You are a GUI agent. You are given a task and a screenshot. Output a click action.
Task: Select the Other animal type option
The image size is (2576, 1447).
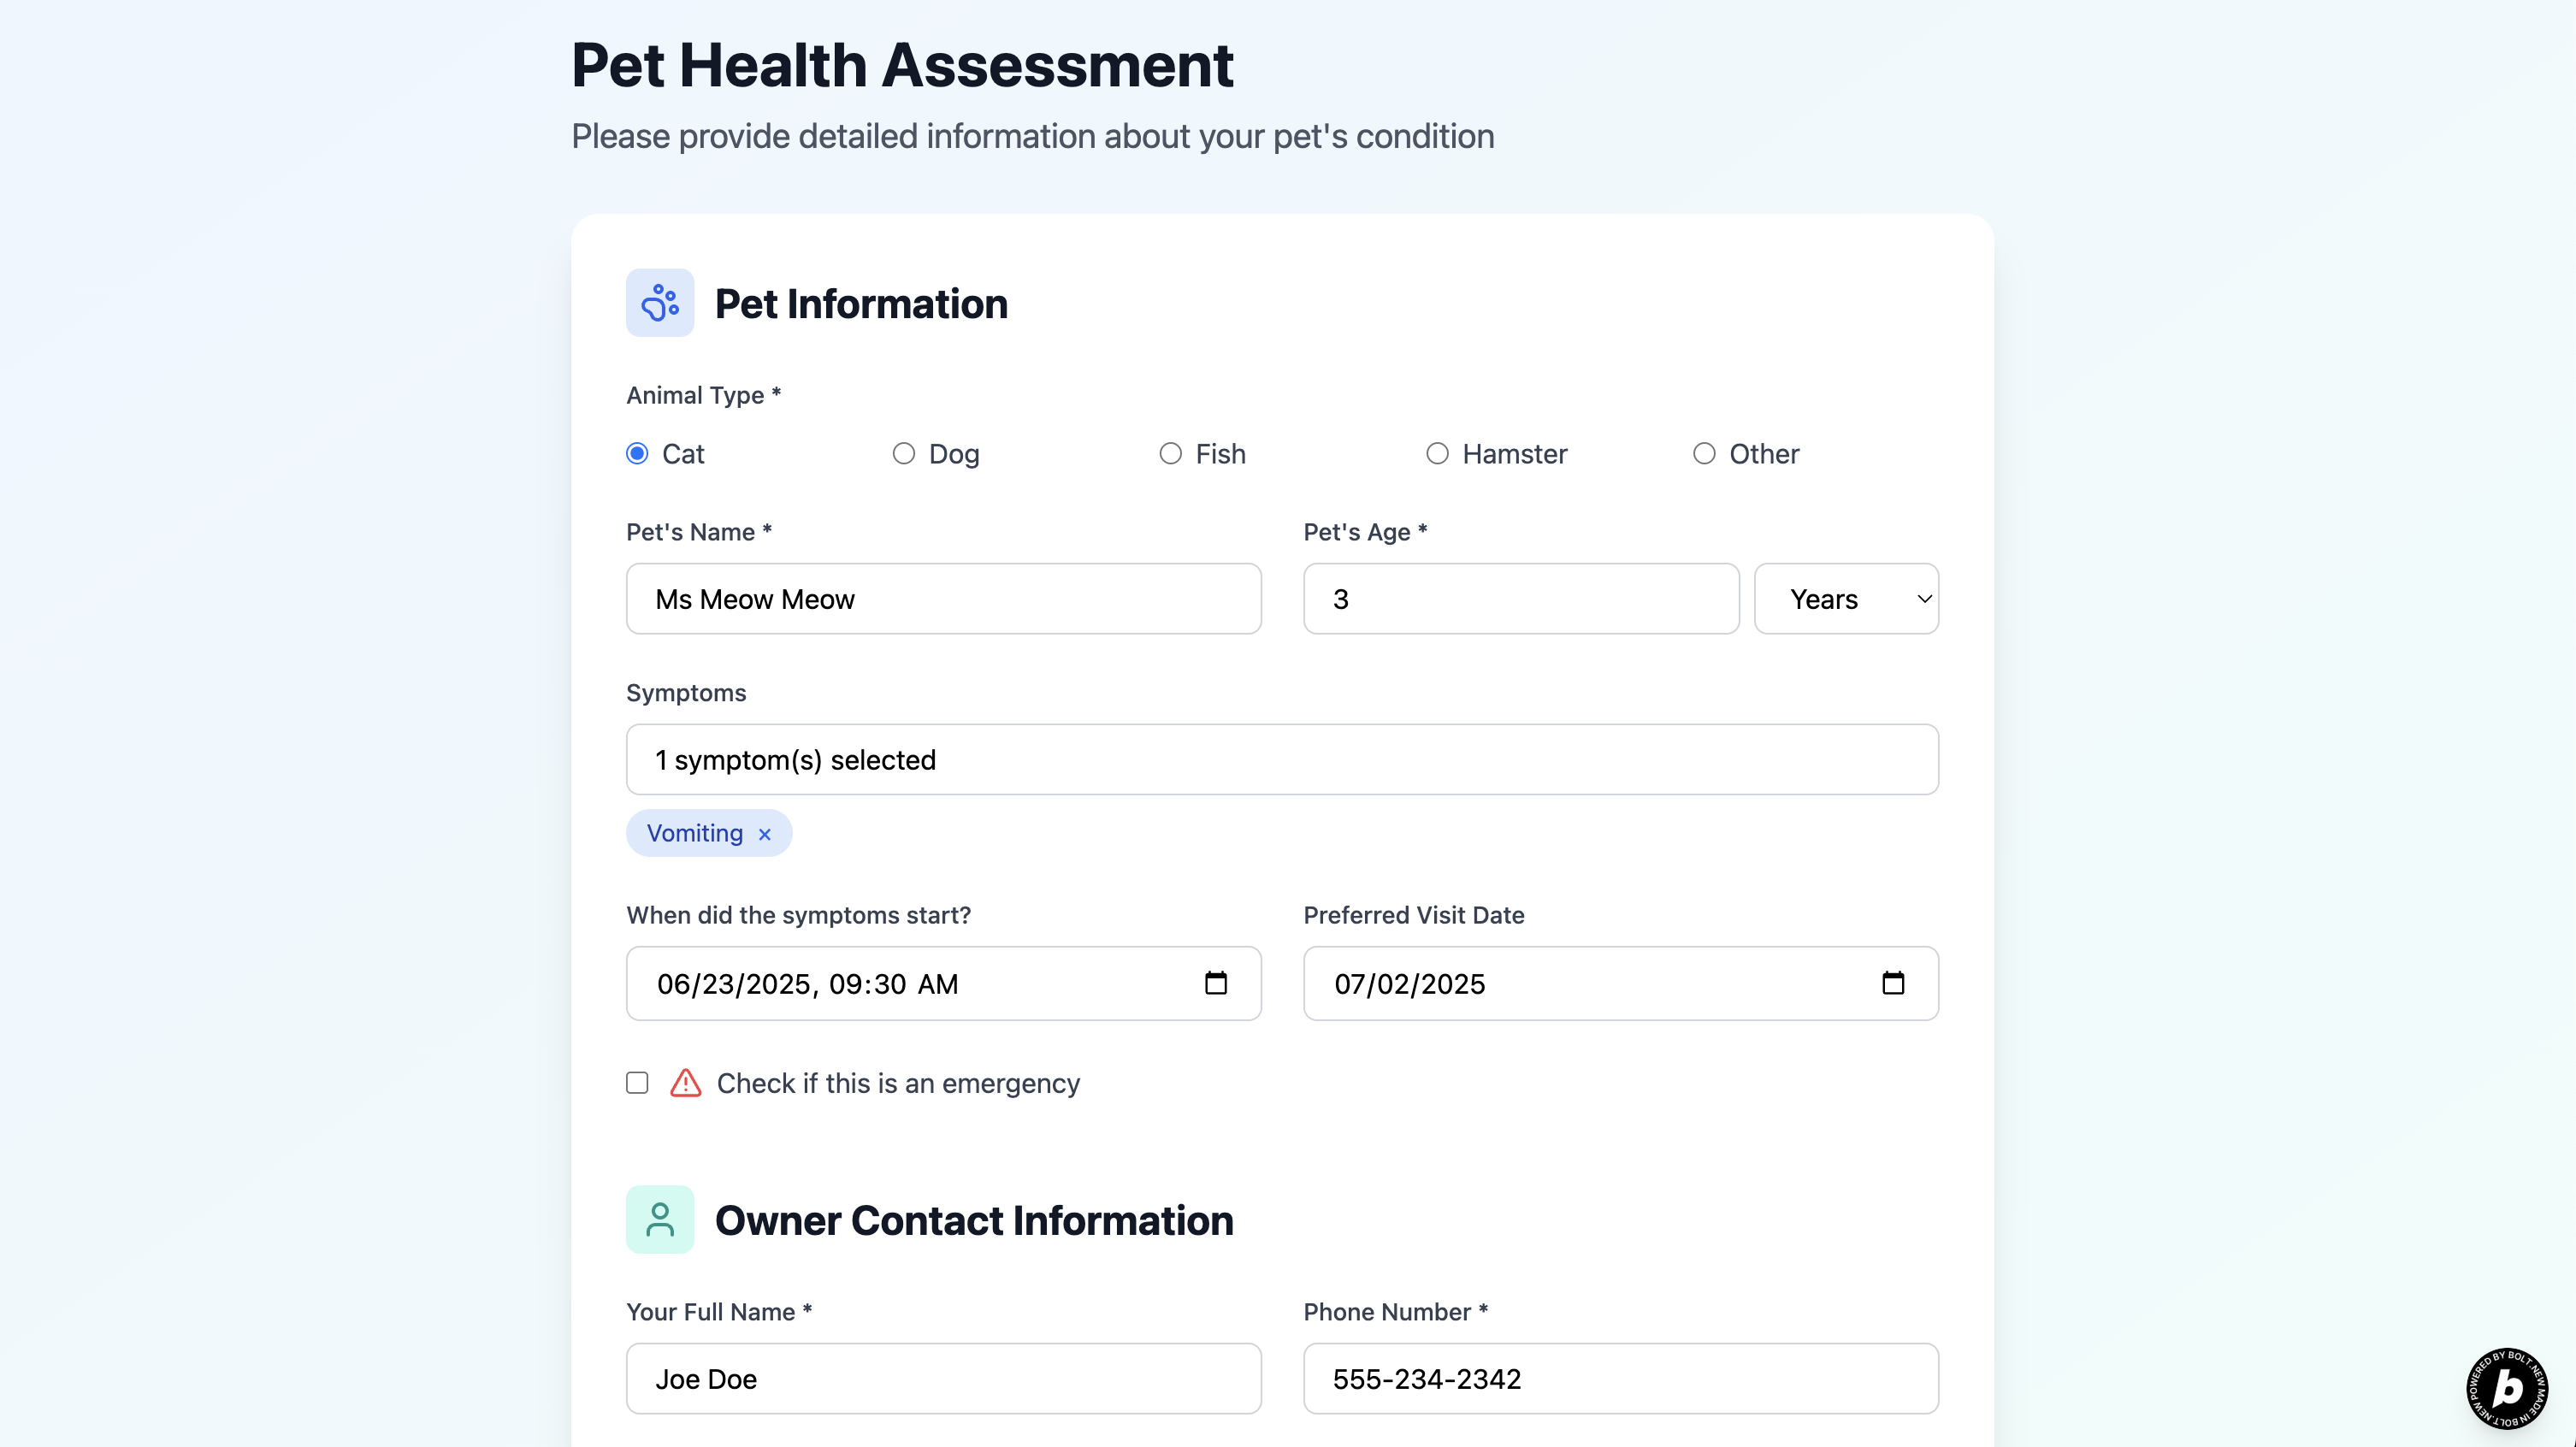1703,453
